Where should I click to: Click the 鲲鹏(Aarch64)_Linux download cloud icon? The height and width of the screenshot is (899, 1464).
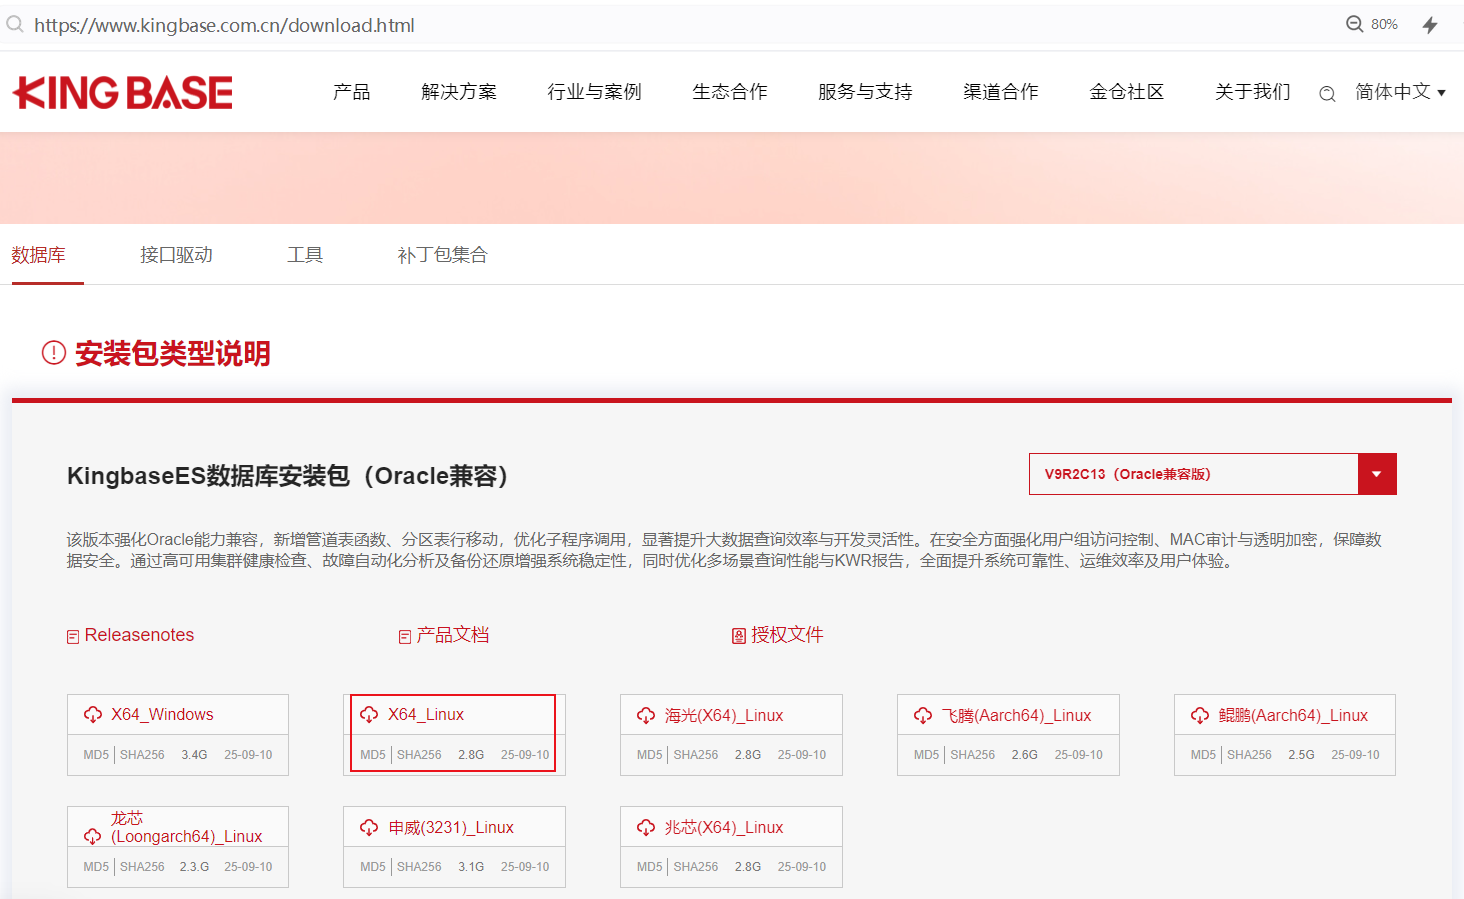pos(1200,715)
